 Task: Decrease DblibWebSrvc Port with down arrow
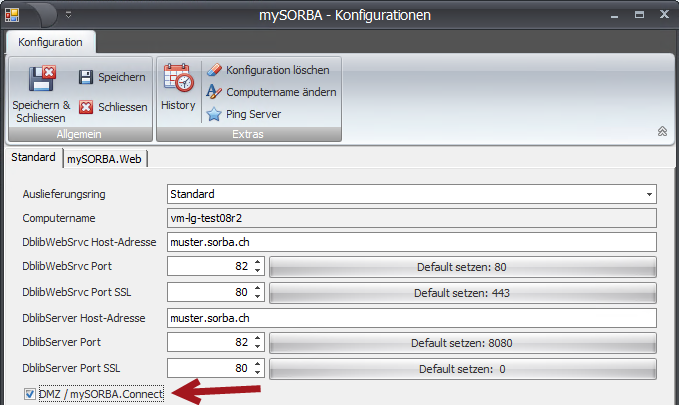257,271
